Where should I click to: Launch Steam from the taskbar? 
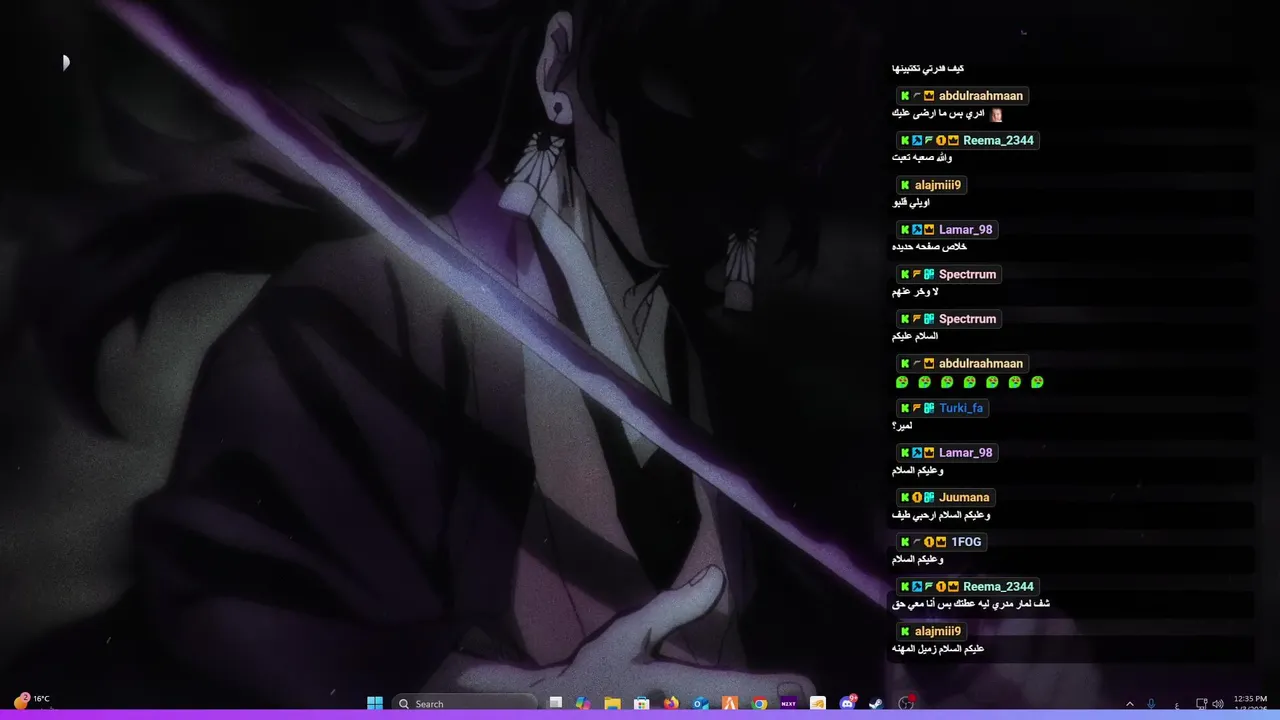[x=876, y=703]
